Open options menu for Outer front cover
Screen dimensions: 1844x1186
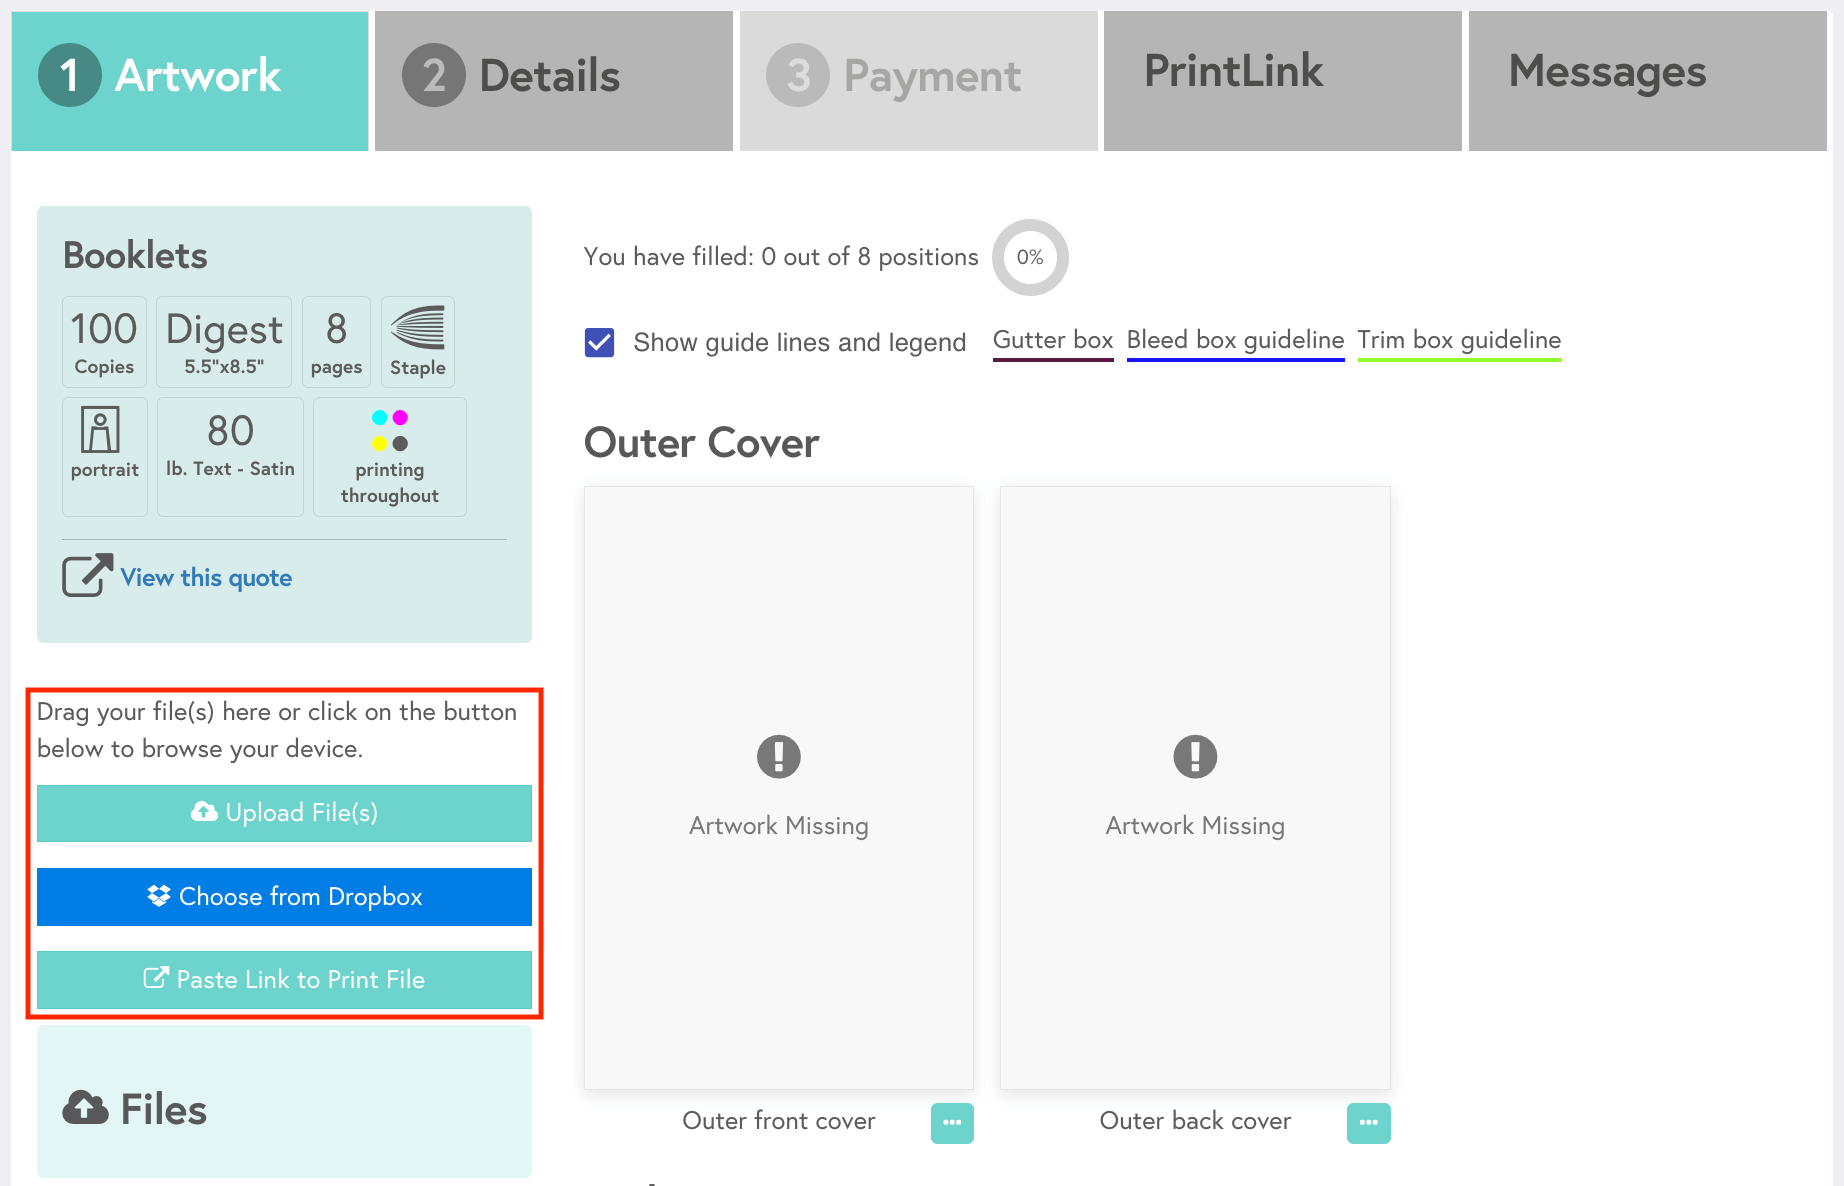[952, 1122]
